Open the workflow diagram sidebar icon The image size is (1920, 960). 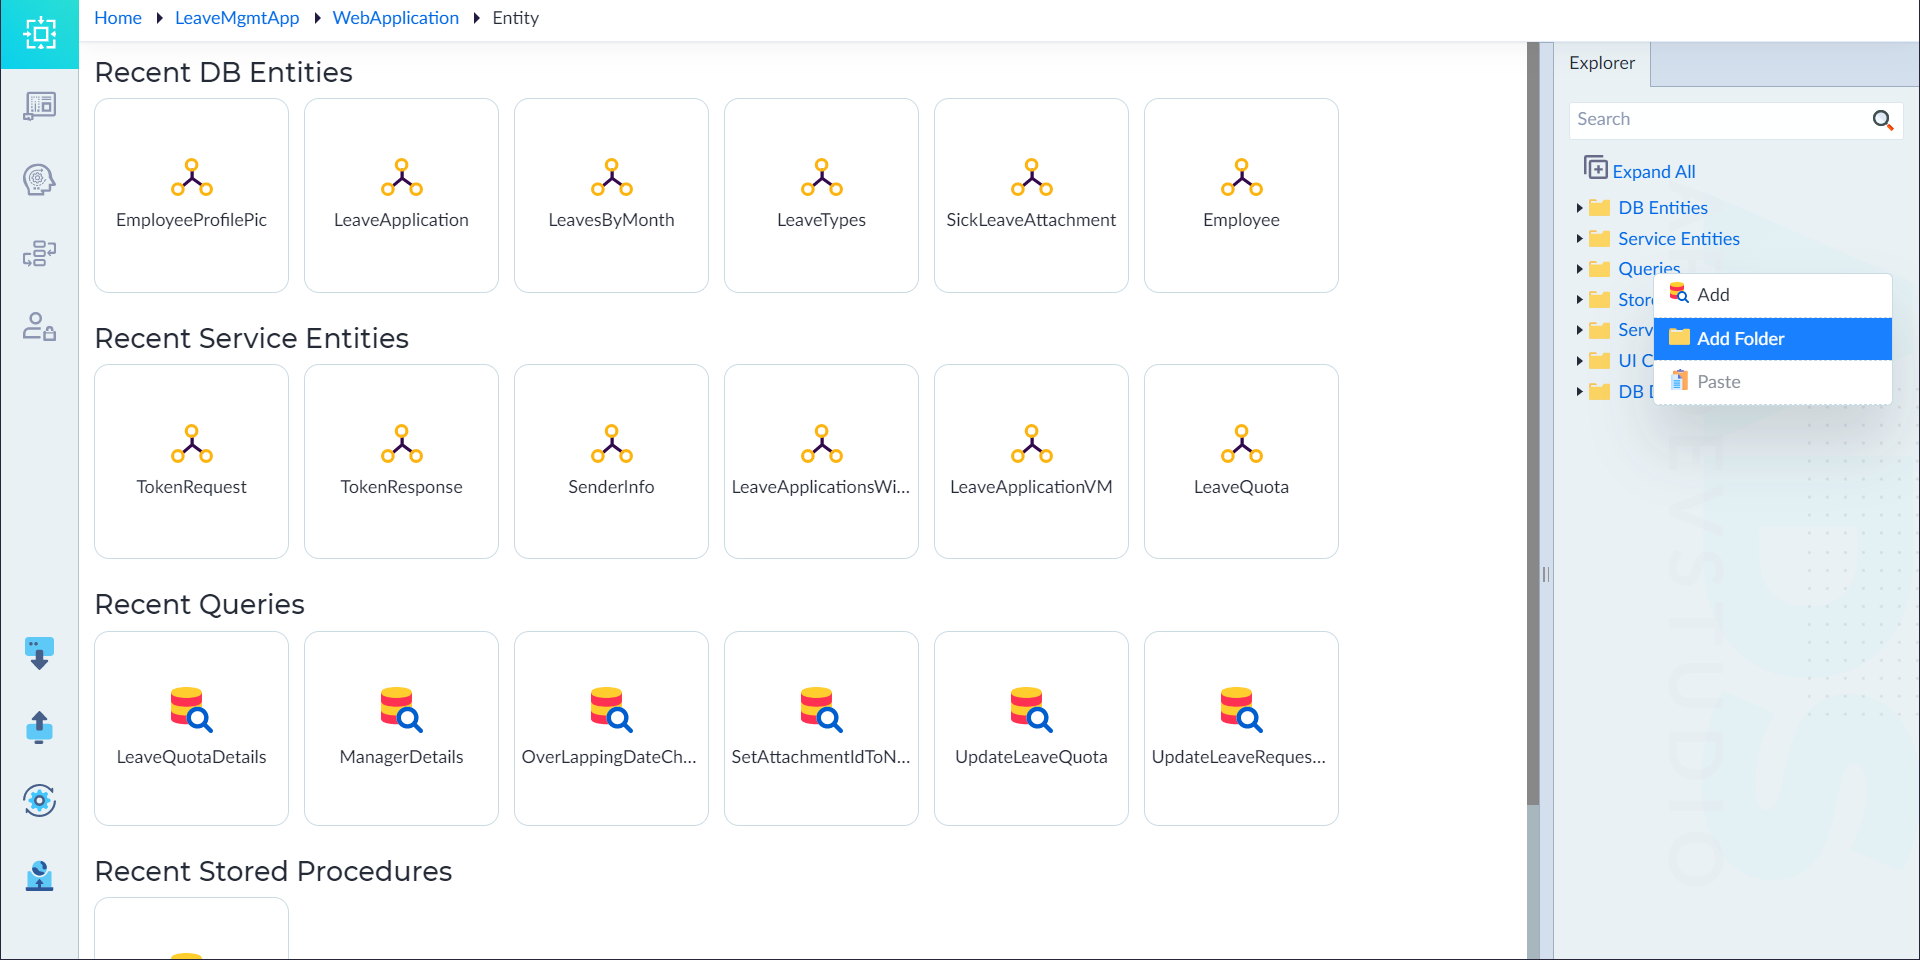tap(39, 254)
